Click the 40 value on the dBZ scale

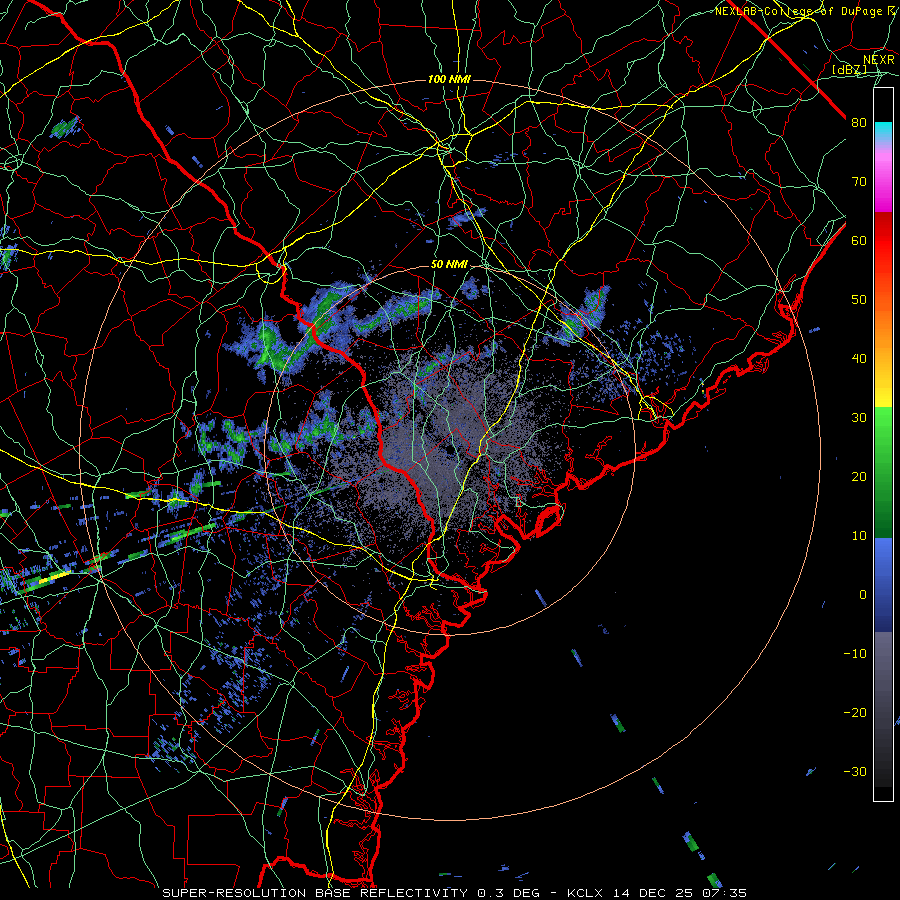point(859,359)
